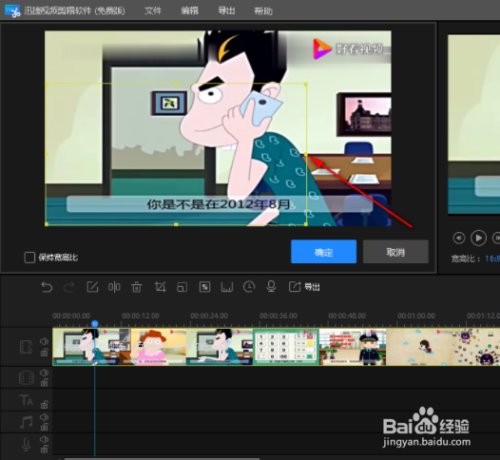The width and height of the screenshot is (500, 460).
Task: Mute the voiceover track
Action: point(44,439)
